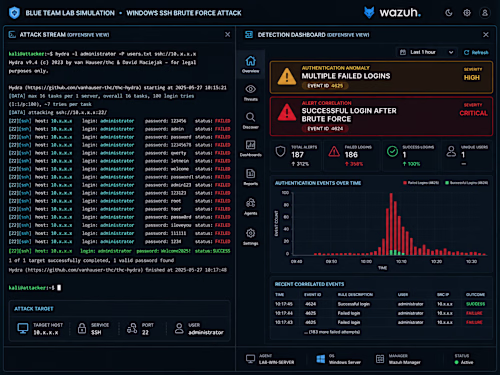Click Wazuh Manager icon in status bar

(x=380, y=359)
